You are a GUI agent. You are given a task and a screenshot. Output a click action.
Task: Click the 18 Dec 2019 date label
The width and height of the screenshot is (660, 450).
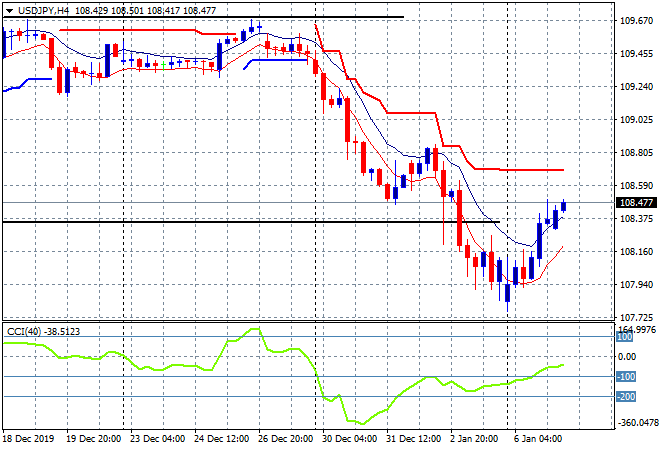(x=29, y=439)
